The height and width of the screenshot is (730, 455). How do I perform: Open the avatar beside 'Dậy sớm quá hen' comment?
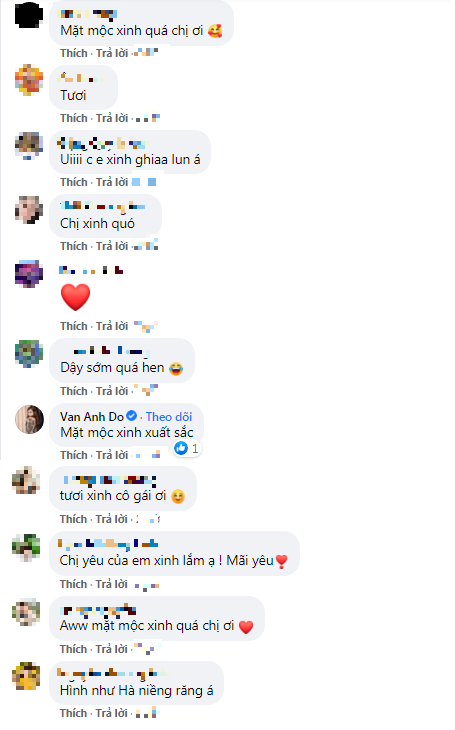click(x=29, y=353)
